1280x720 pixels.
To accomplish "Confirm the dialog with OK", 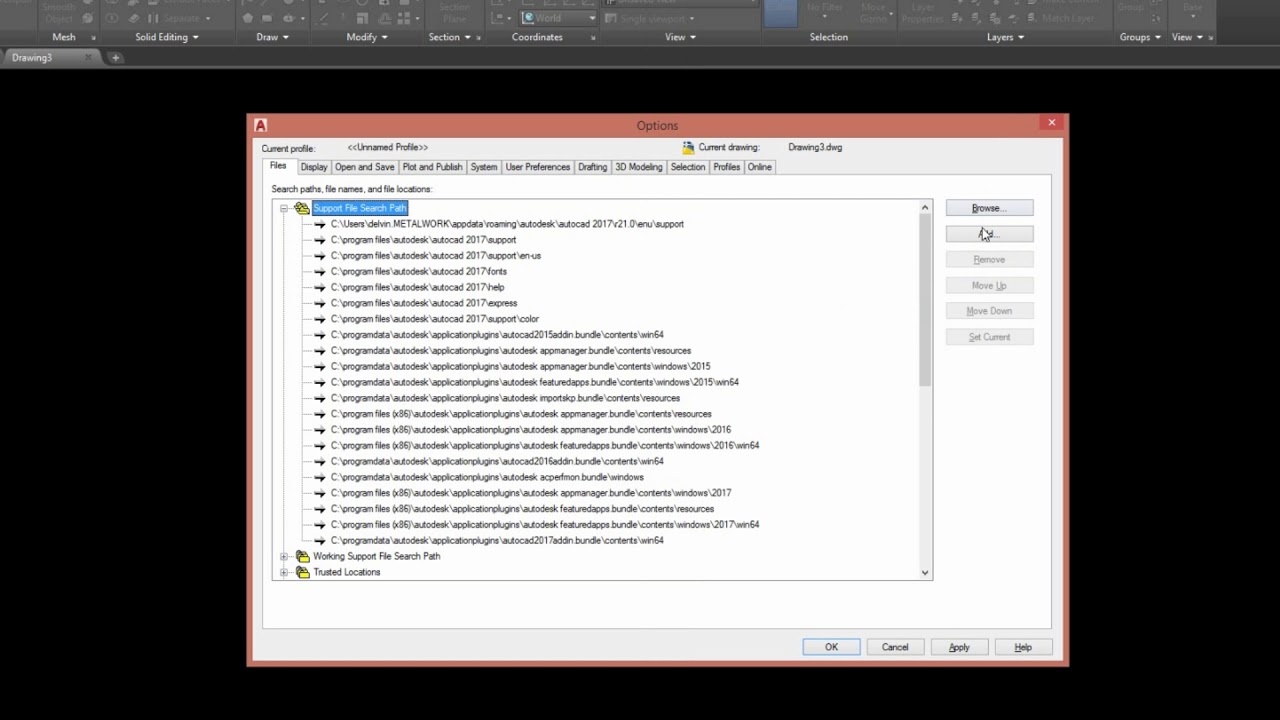I will coord(831,647).
